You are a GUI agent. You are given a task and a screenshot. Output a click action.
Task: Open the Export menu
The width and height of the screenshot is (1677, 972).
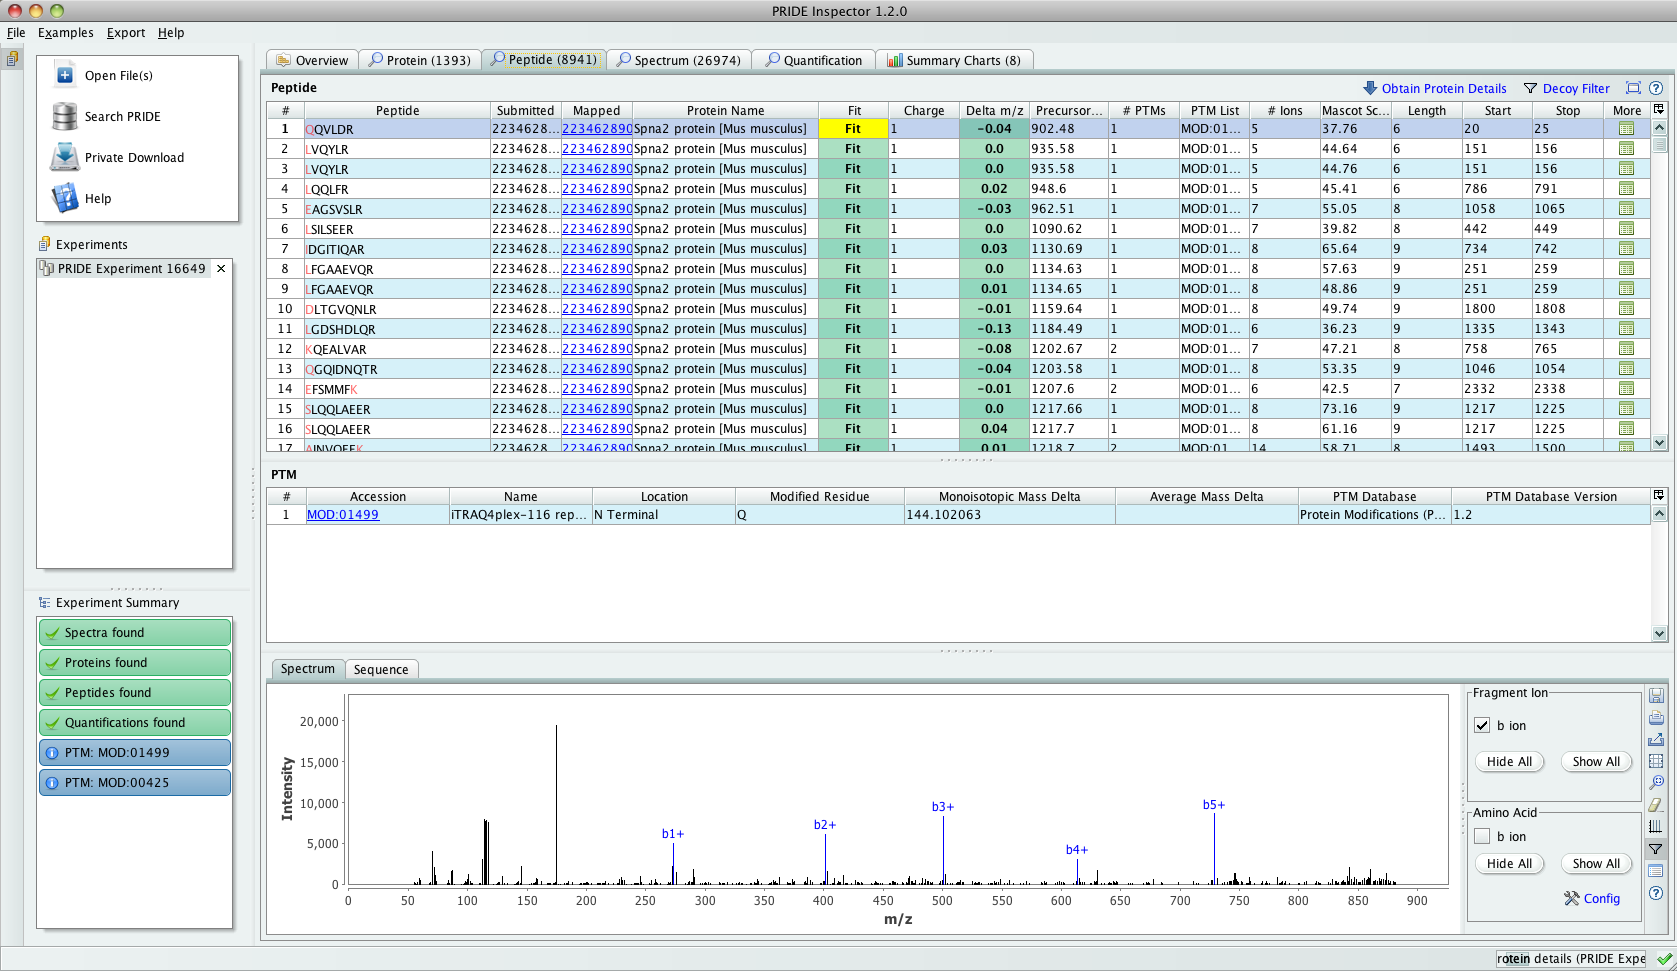[126, 33]
